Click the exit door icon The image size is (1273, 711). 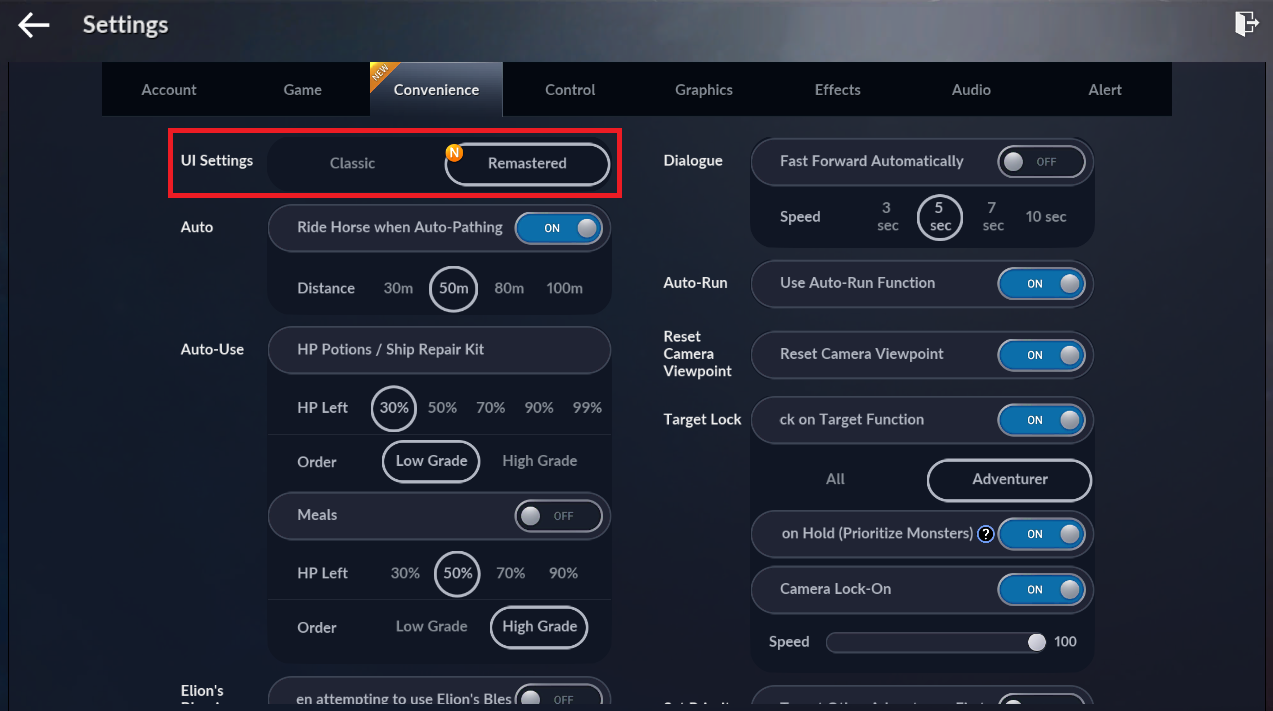(x=1246, y=24)
